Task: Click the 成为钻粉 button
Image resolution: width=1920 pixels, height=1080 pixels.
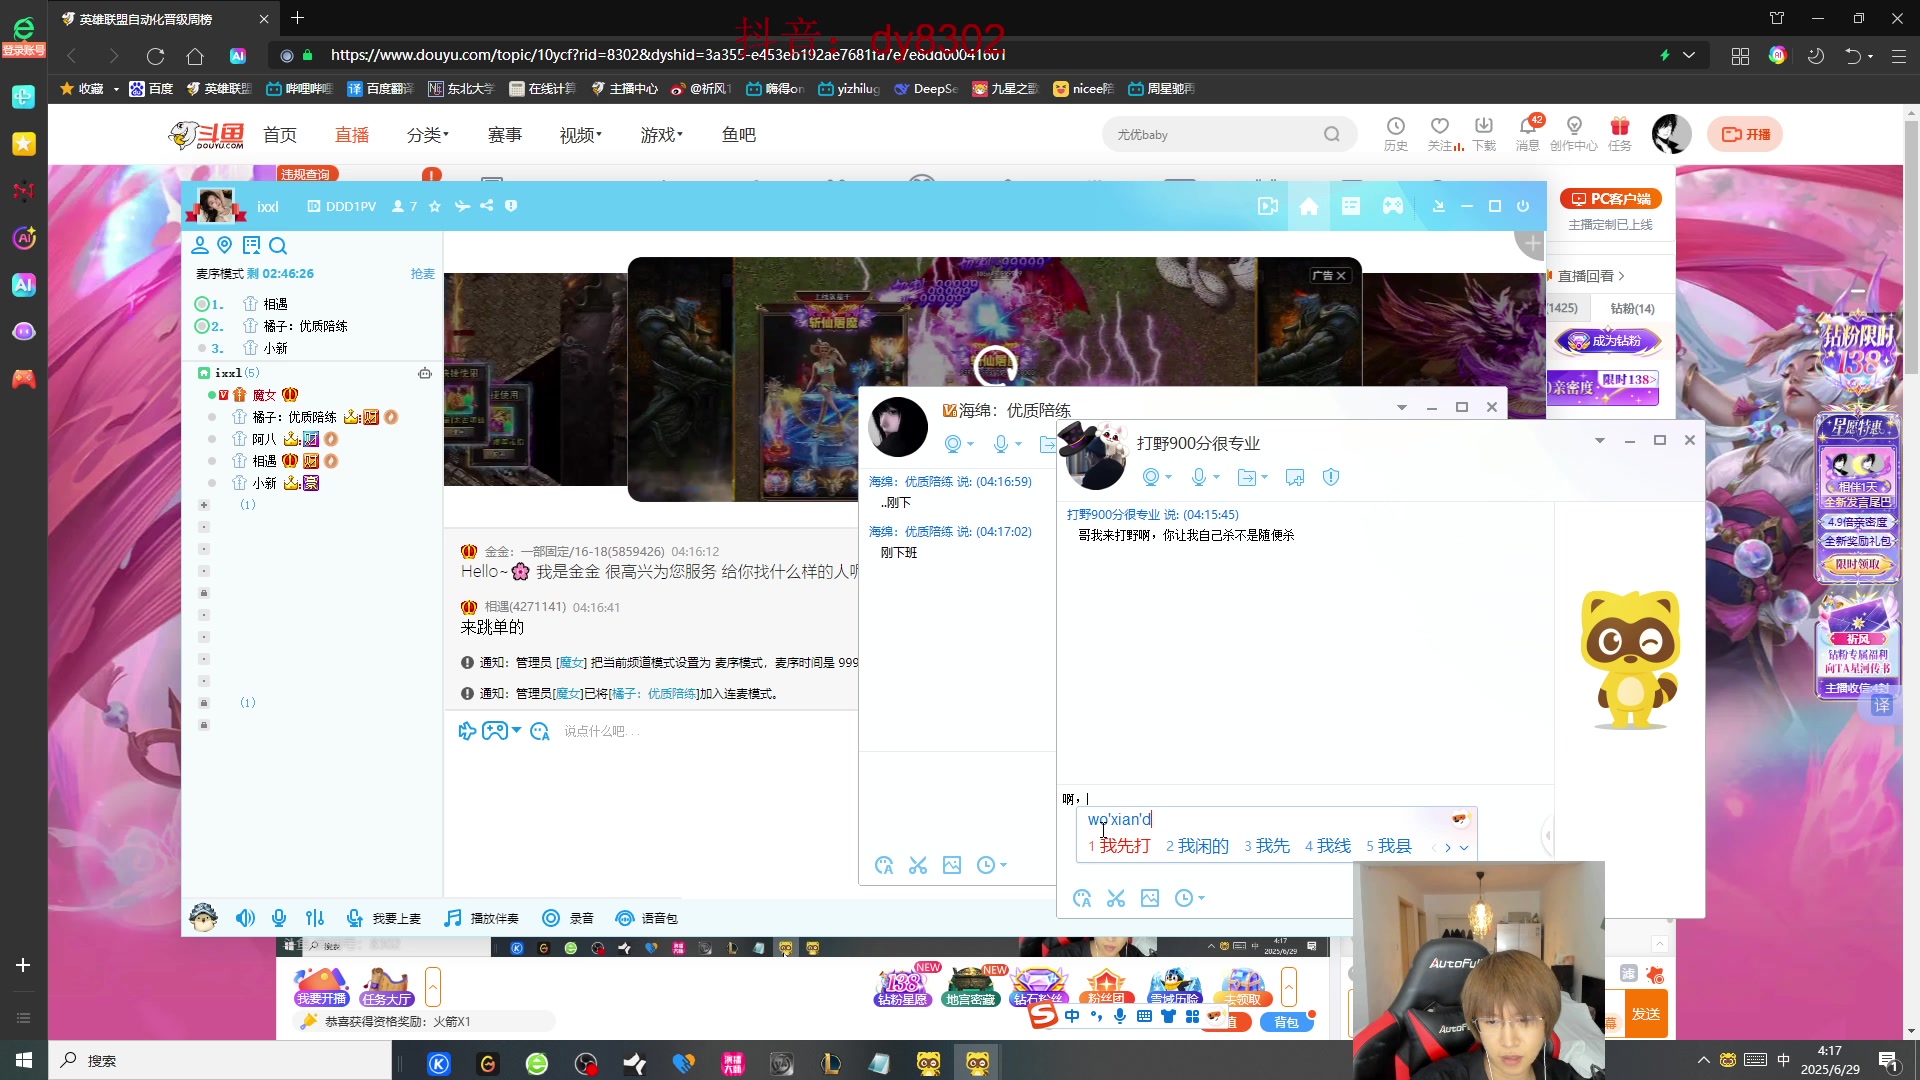Action: click(1607, 341)
